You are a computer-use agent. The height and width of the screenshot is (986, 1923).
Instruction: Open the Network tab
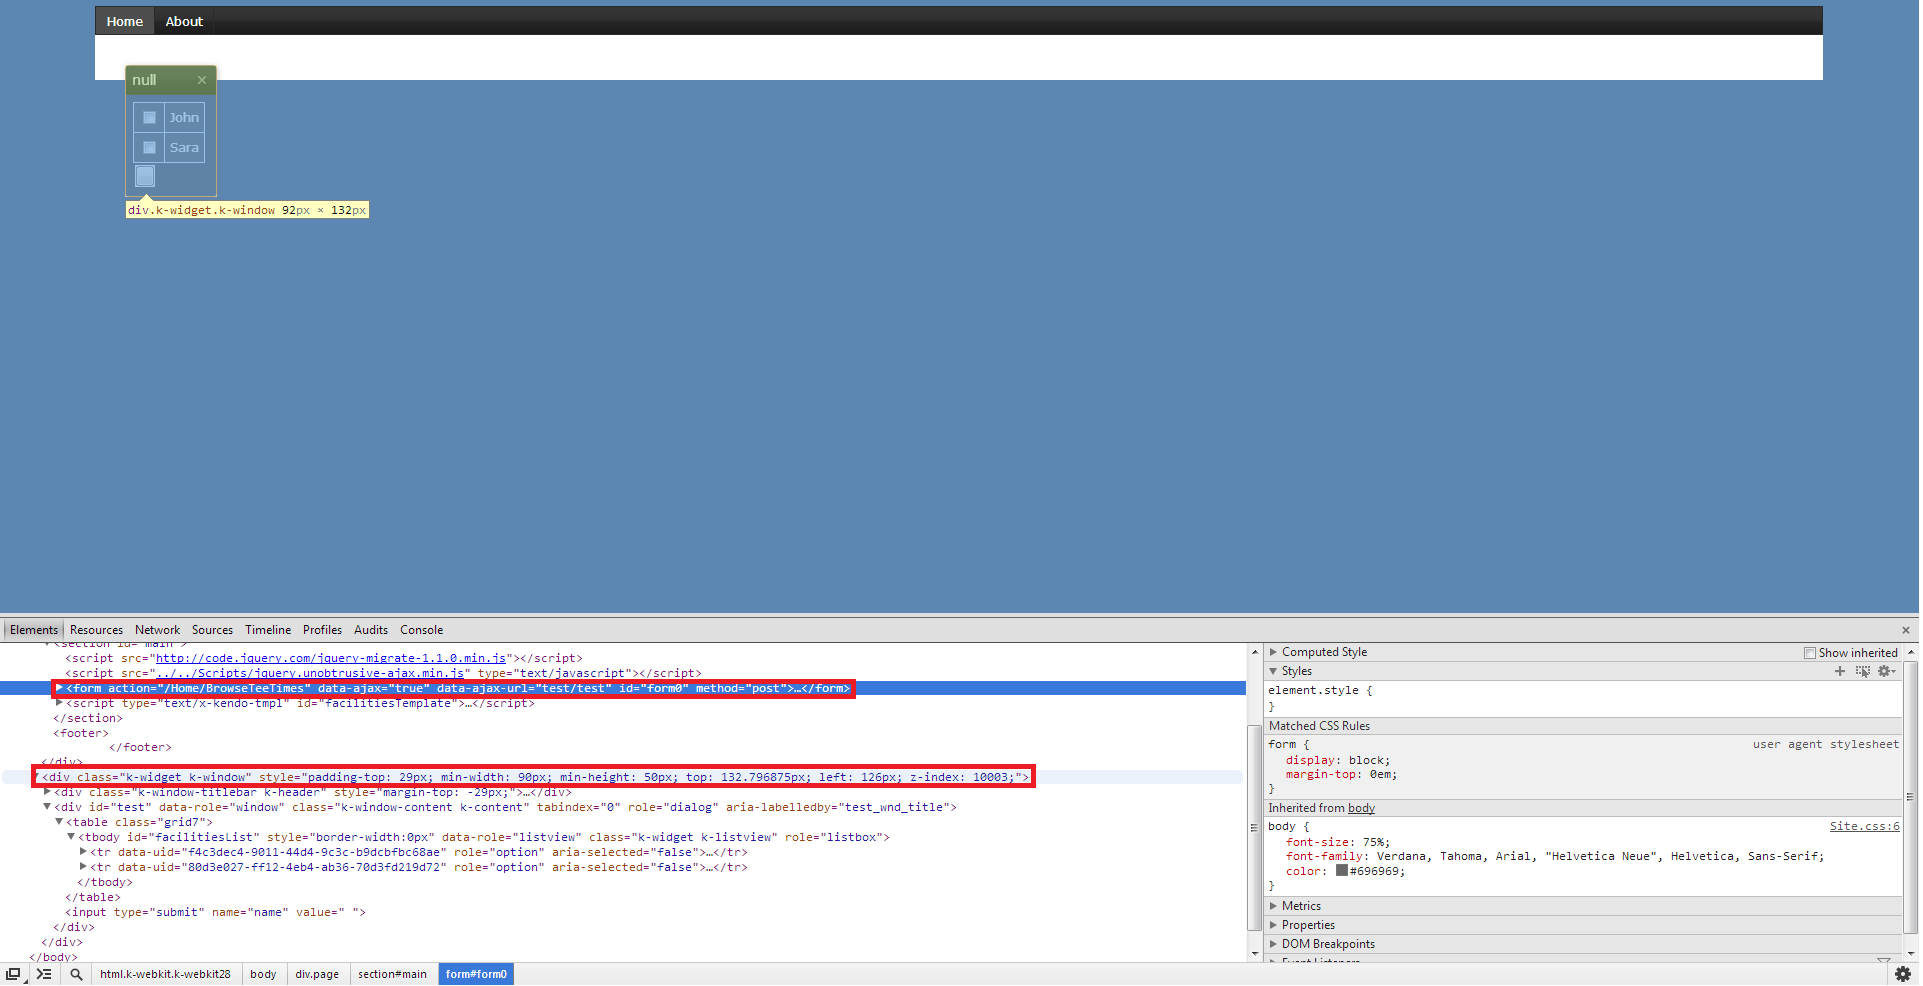pyautogui.click(x=157, y=630)
